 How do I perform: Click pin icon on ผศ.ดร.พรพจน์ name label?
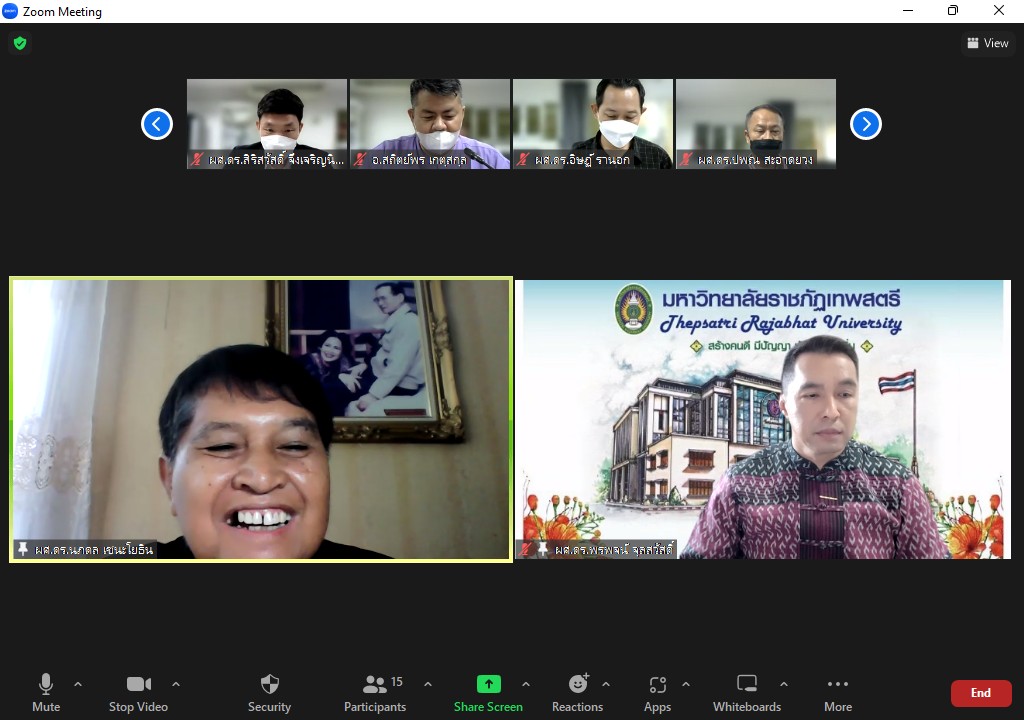(542, 549)
